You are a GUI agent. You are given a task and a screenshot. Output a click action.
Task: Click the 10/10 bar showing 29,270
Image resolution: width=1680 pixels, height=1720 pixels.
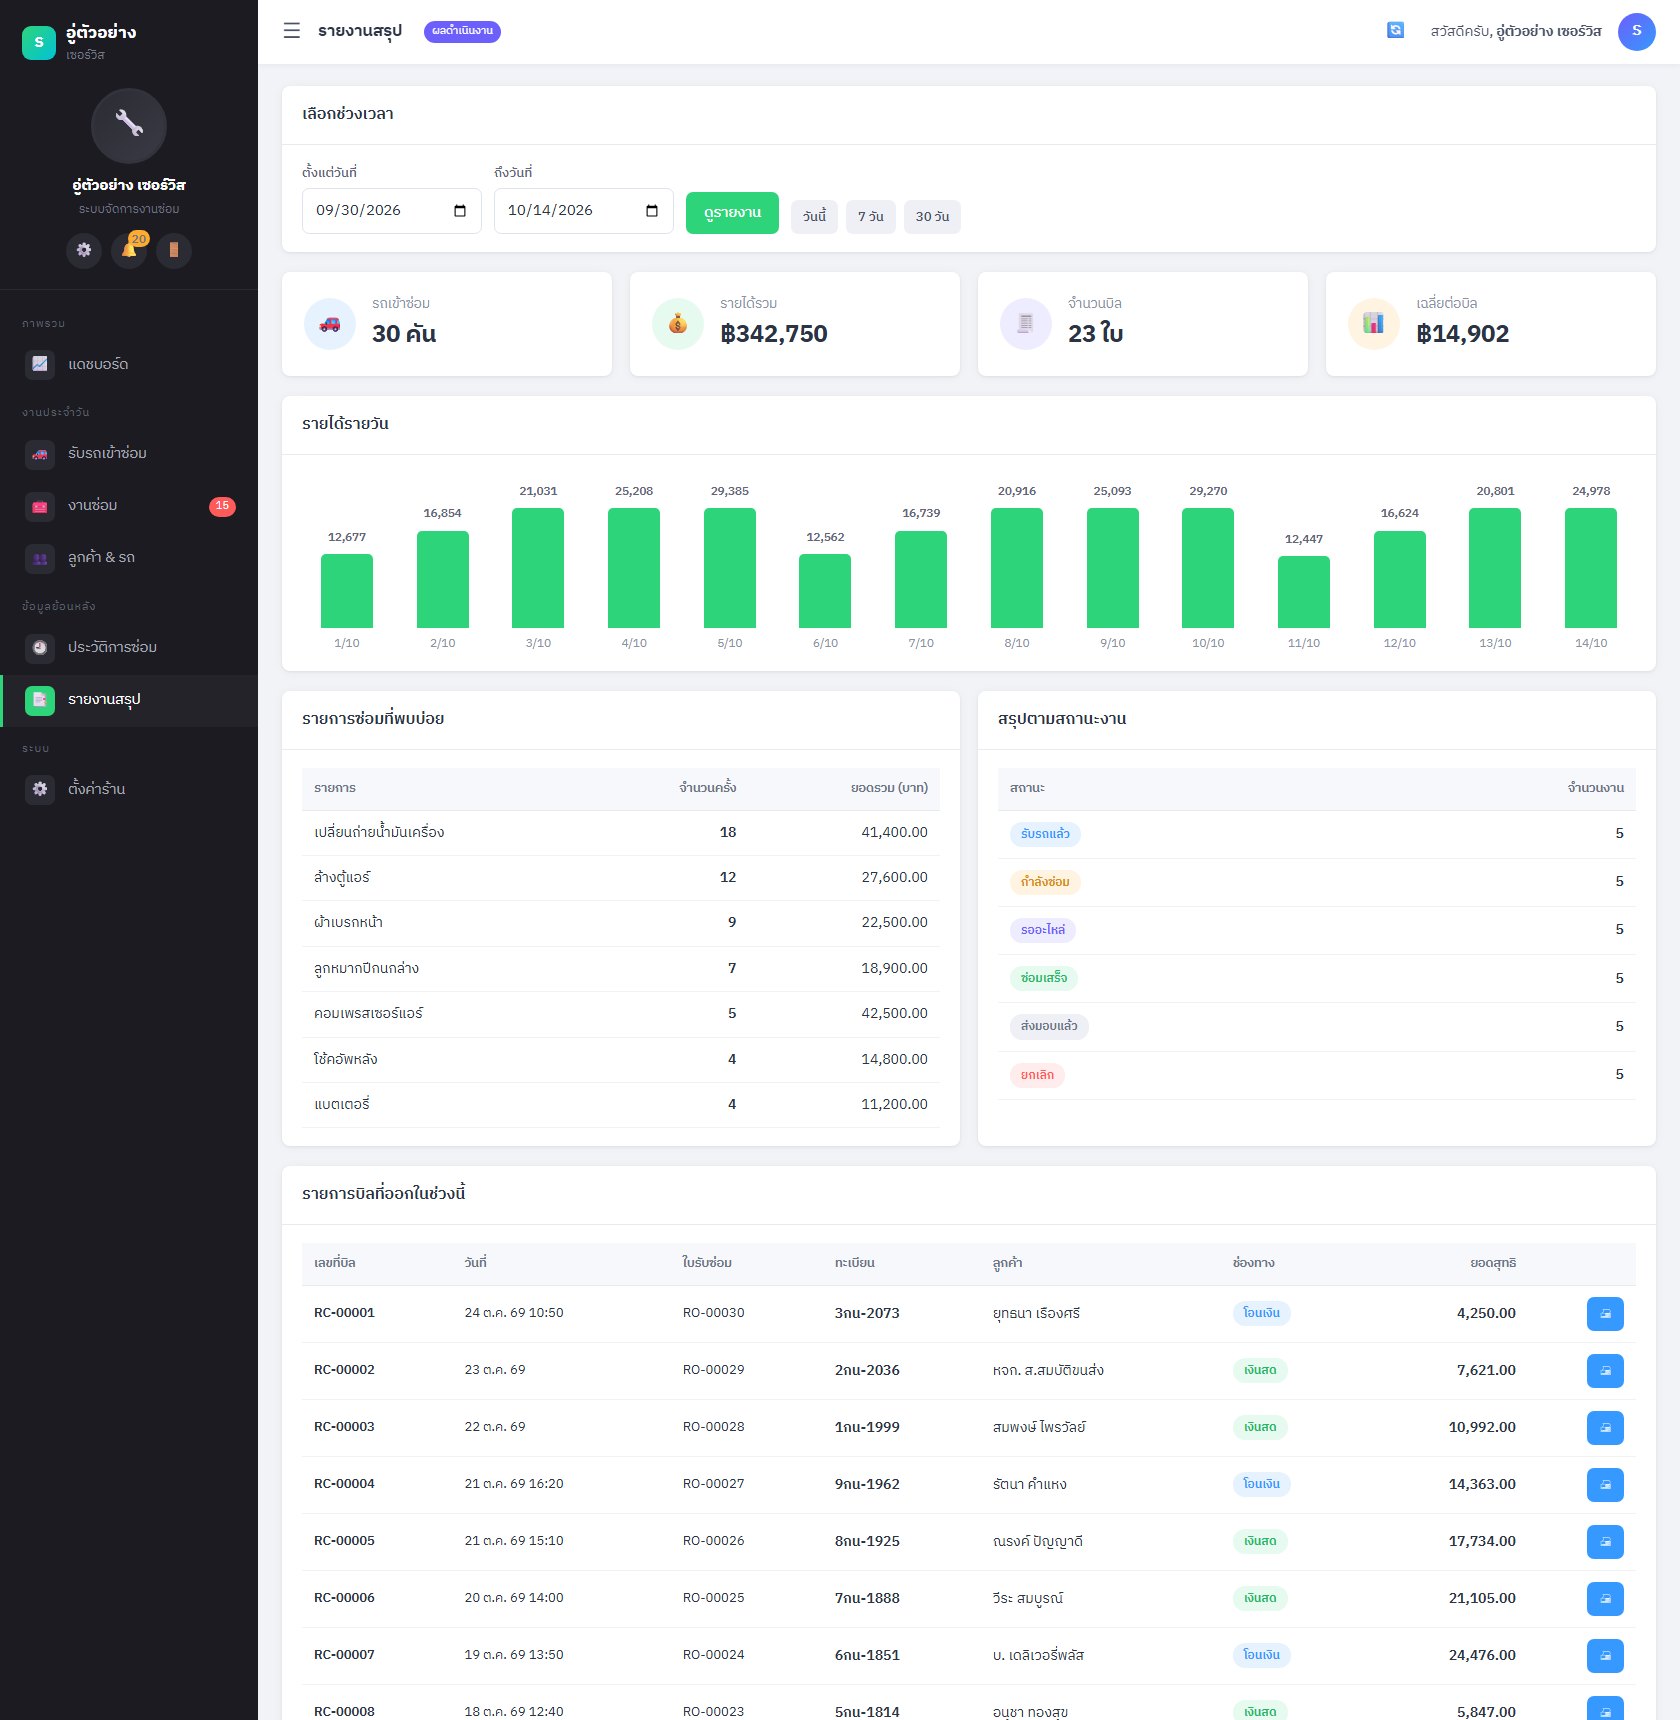[1208, 568]
